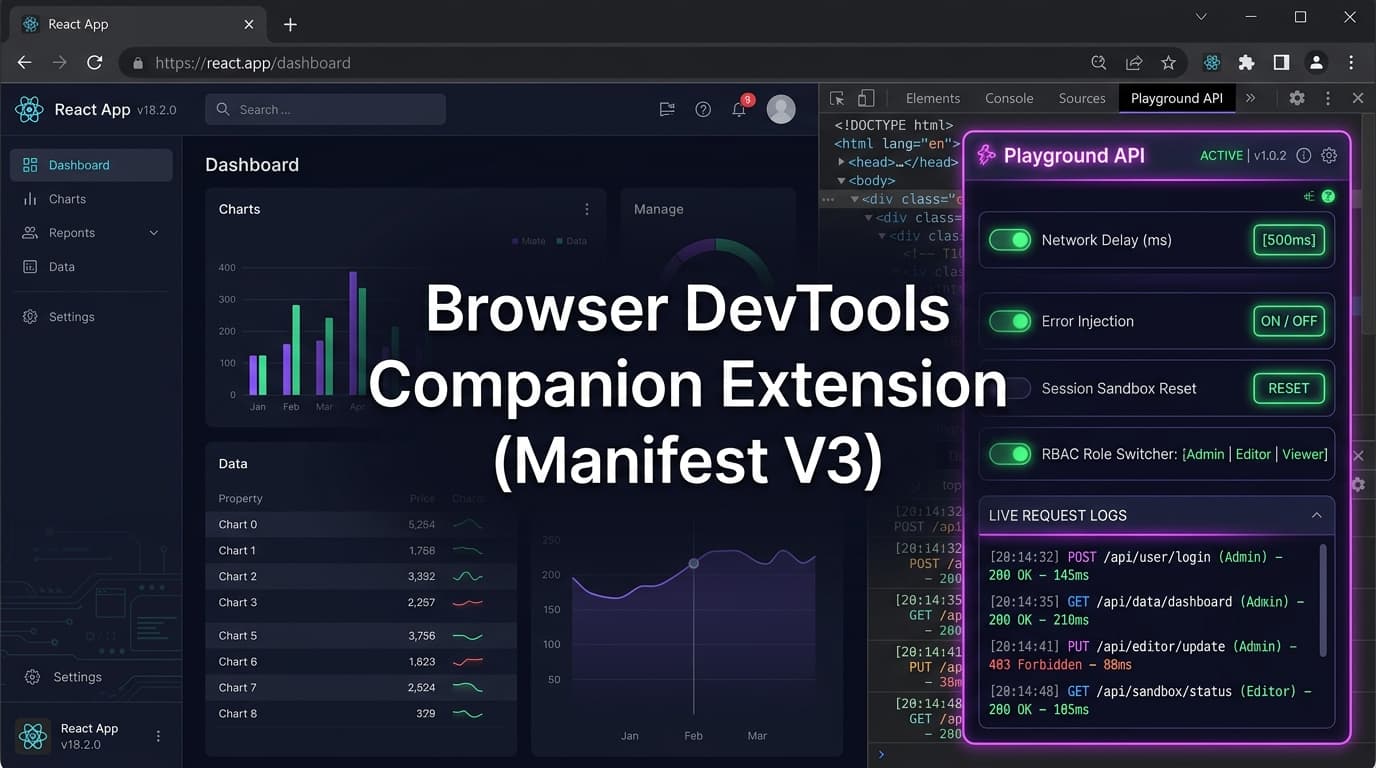Image resolution: width=1376 pixels, height=768 pixels.
Task: Click the Playground API rocket logo
Action: pyautogui.click(x=987, y=155)
